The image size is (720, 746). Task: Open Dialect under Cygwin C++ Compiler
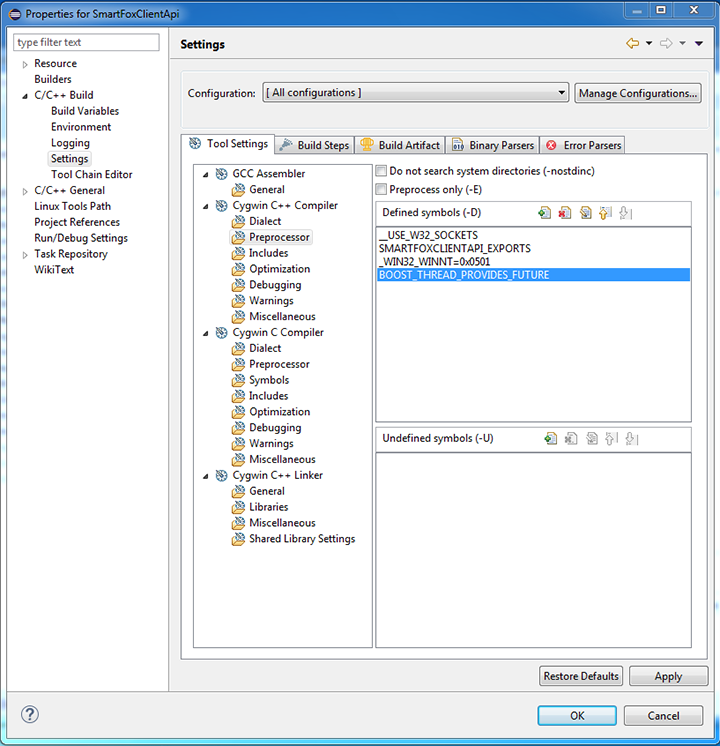click(x=265, y=221)
